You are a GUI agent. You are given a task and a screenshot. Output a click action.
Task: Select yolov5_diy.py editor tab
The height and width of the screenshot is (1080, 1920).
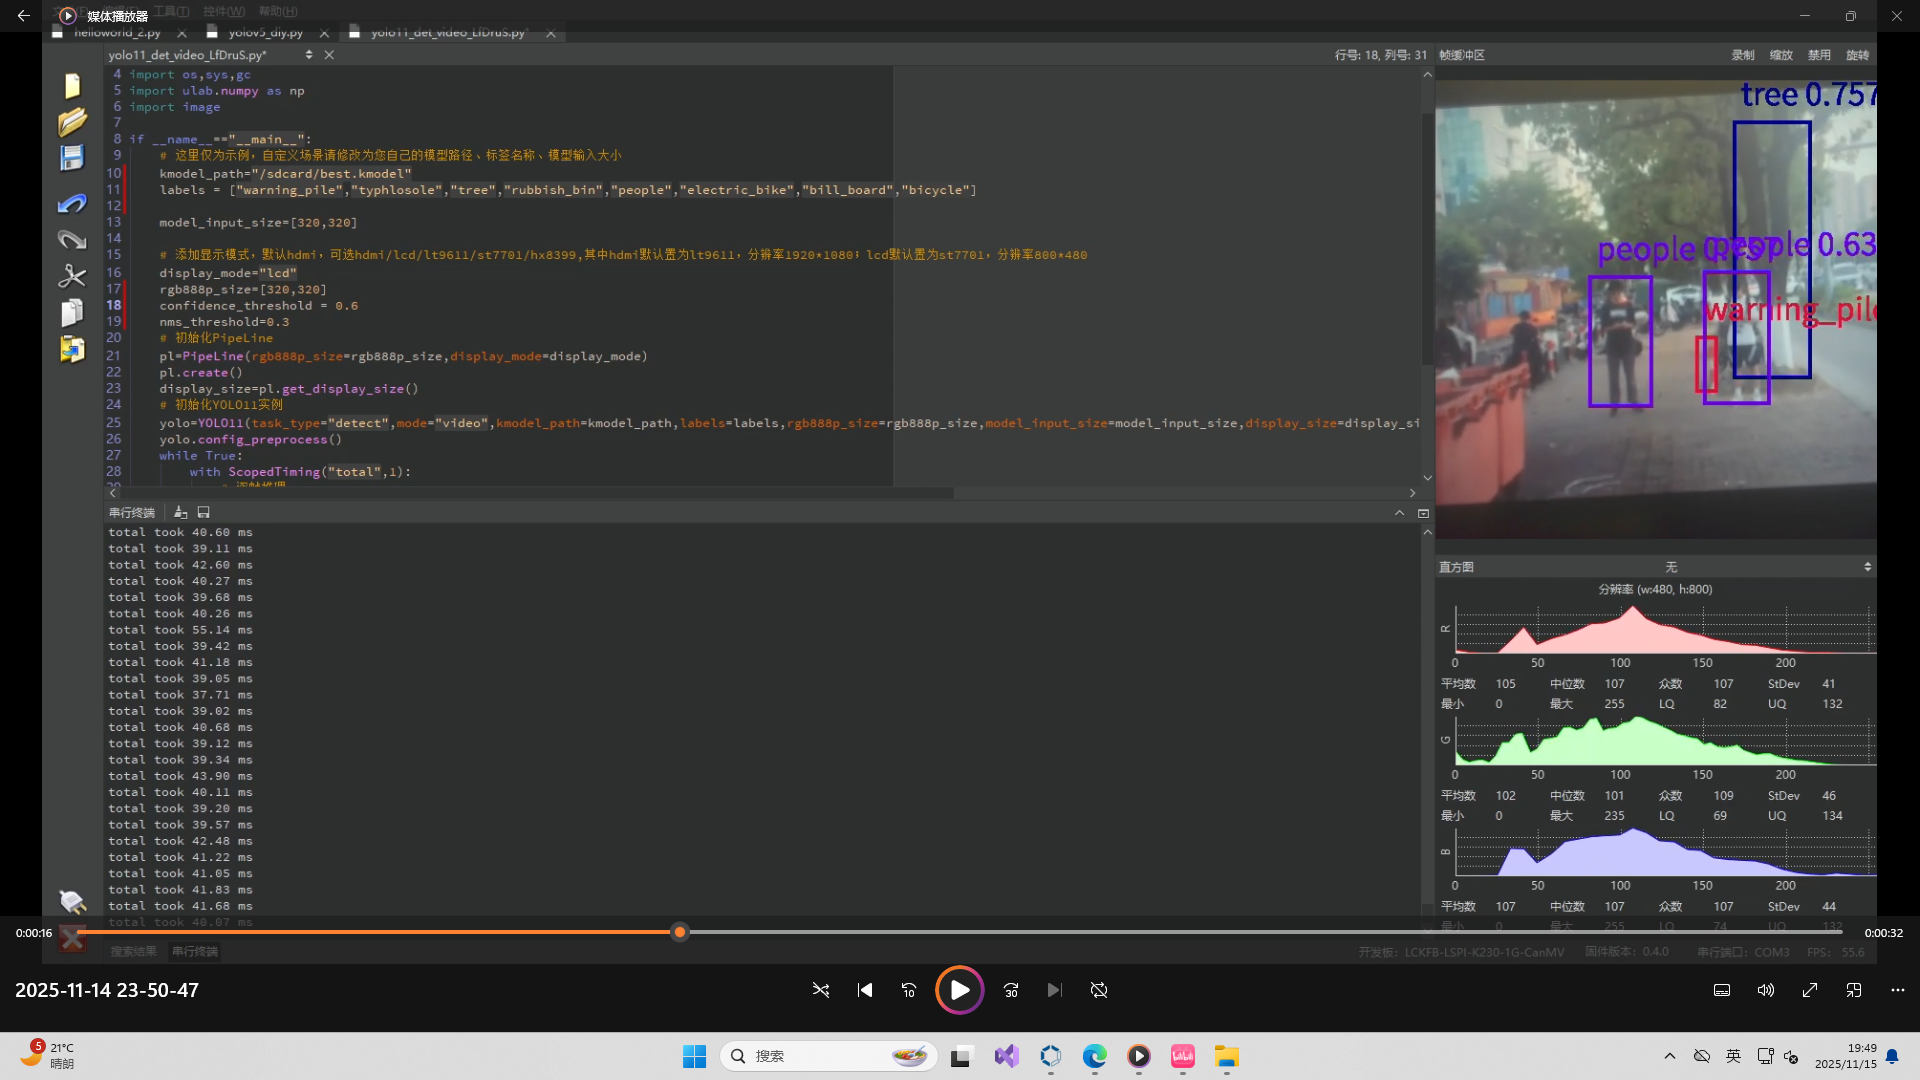(265, 33)
